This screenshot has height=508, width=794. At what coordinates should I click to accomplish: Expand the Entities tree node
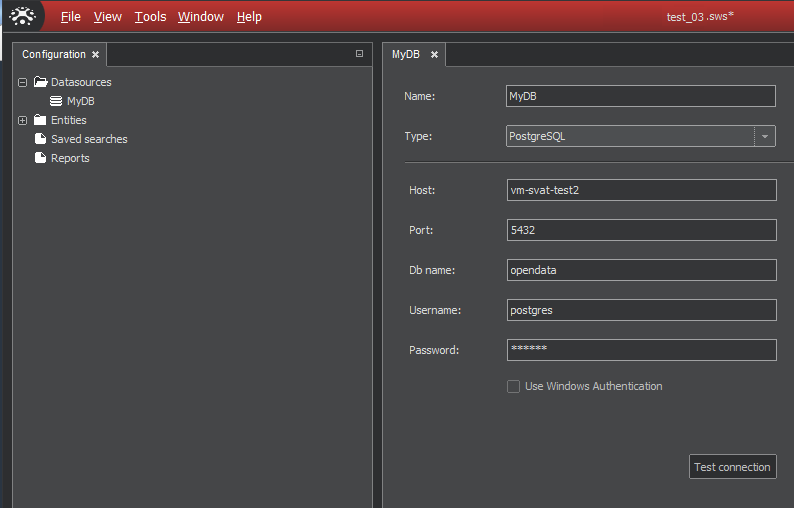[22, 121]
